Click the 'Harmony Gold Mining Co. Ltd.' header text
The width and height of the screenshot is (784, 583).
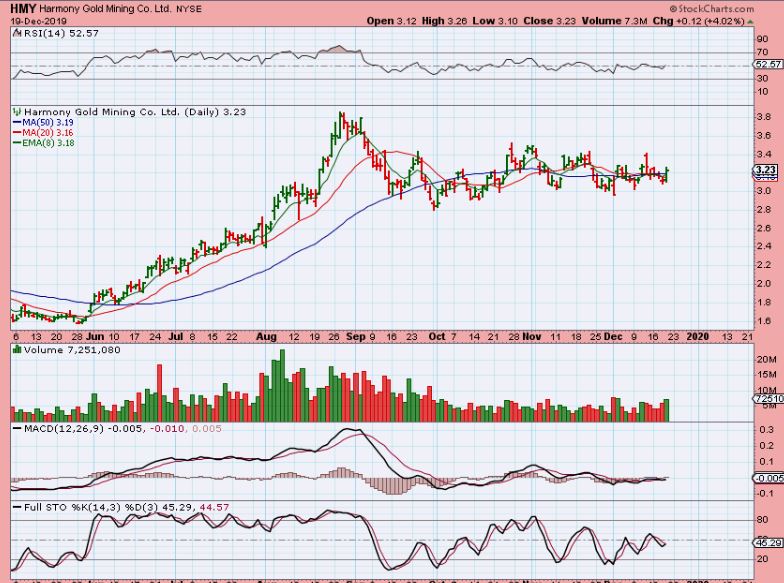(106, 9)
